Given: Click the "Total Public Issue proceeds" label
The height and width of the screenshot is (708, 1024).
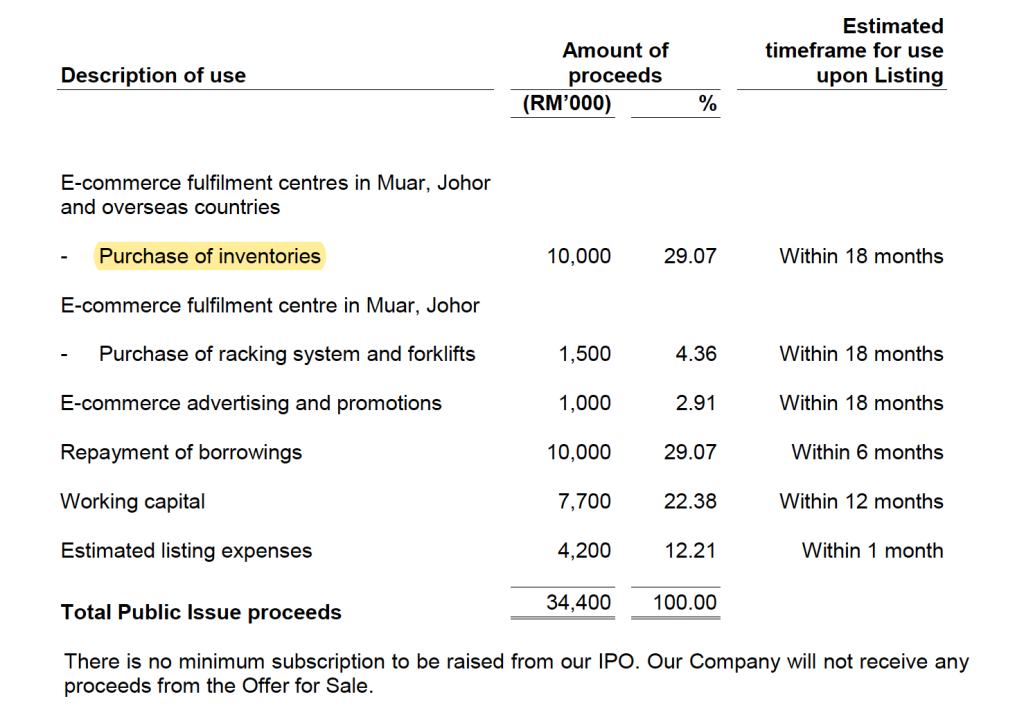Looking at the screenshot, I should 201,612.
